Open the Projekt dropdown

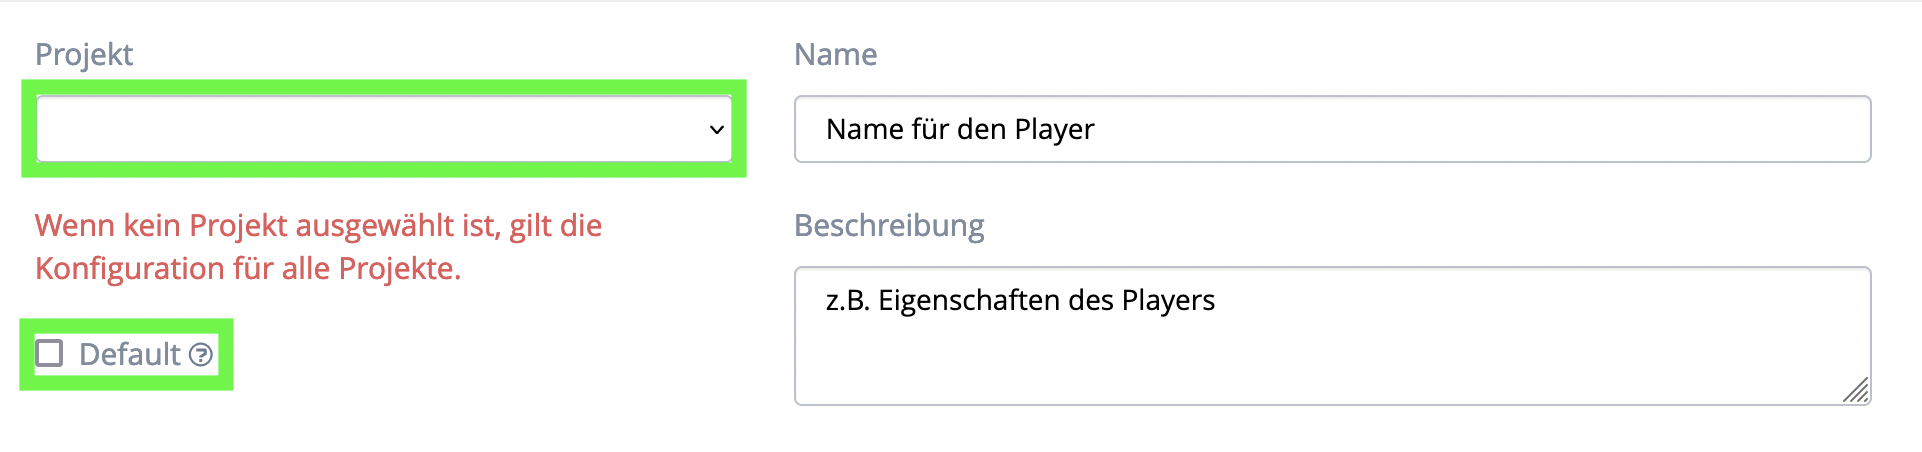384,129
